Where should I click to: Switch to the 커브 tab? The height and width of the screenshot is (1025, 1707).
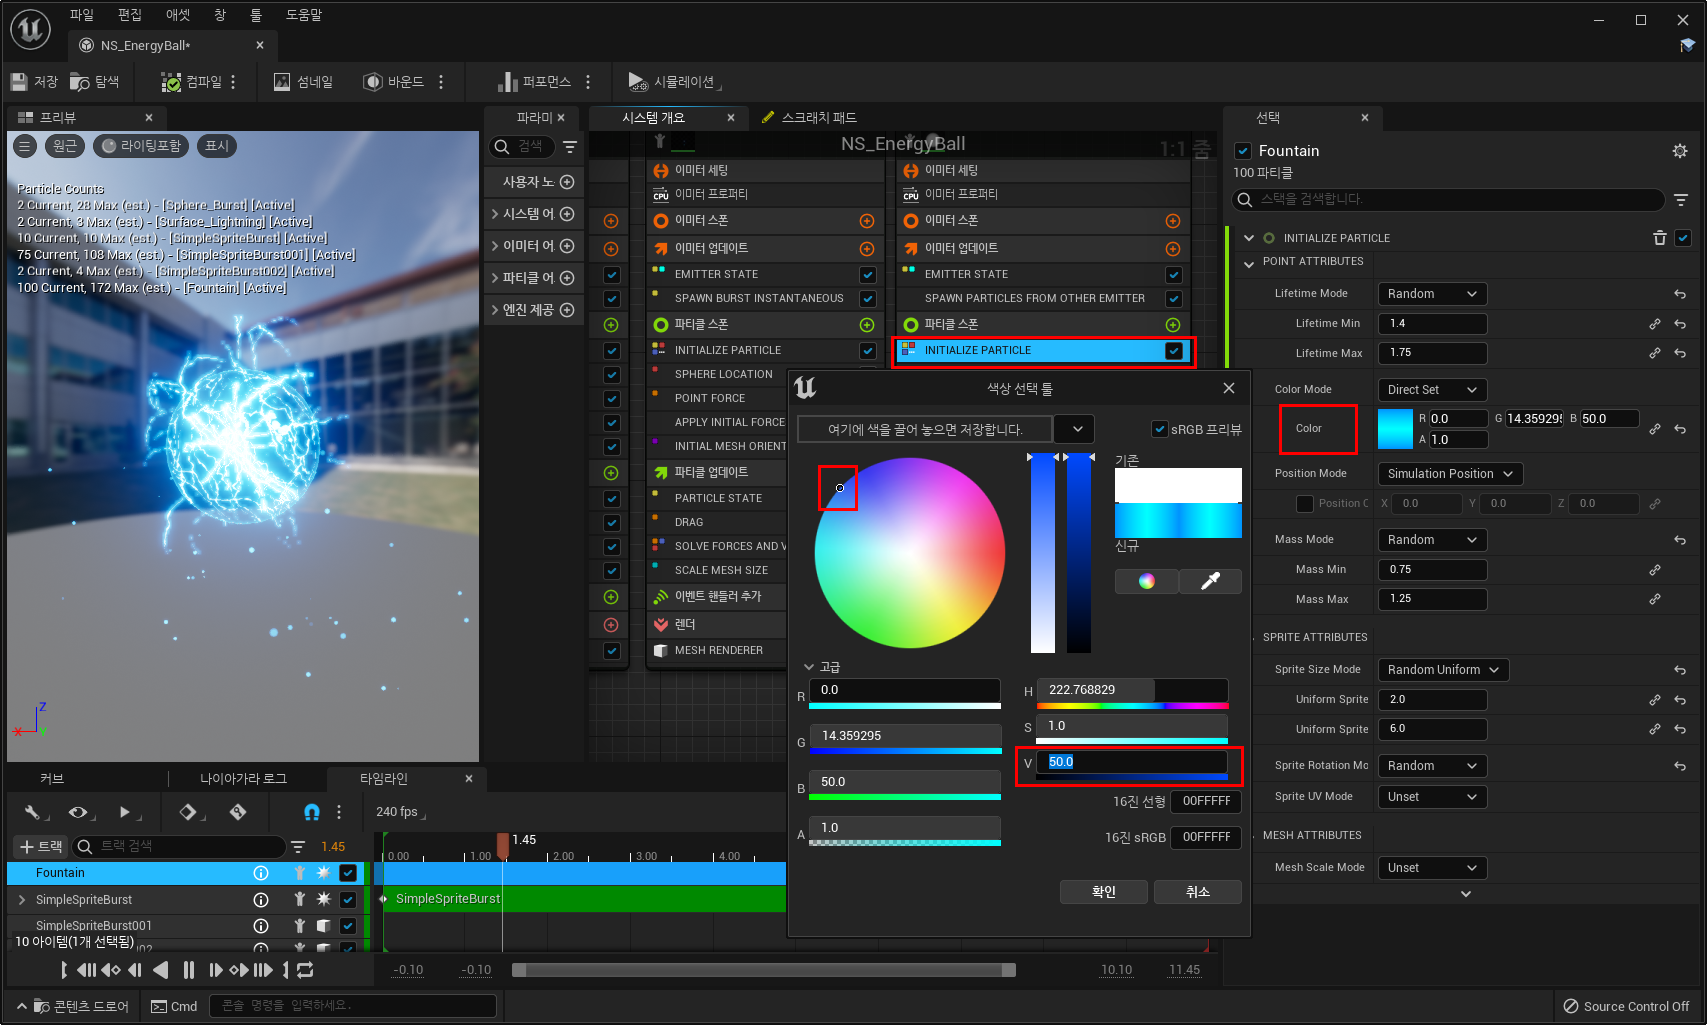[51, 779]
